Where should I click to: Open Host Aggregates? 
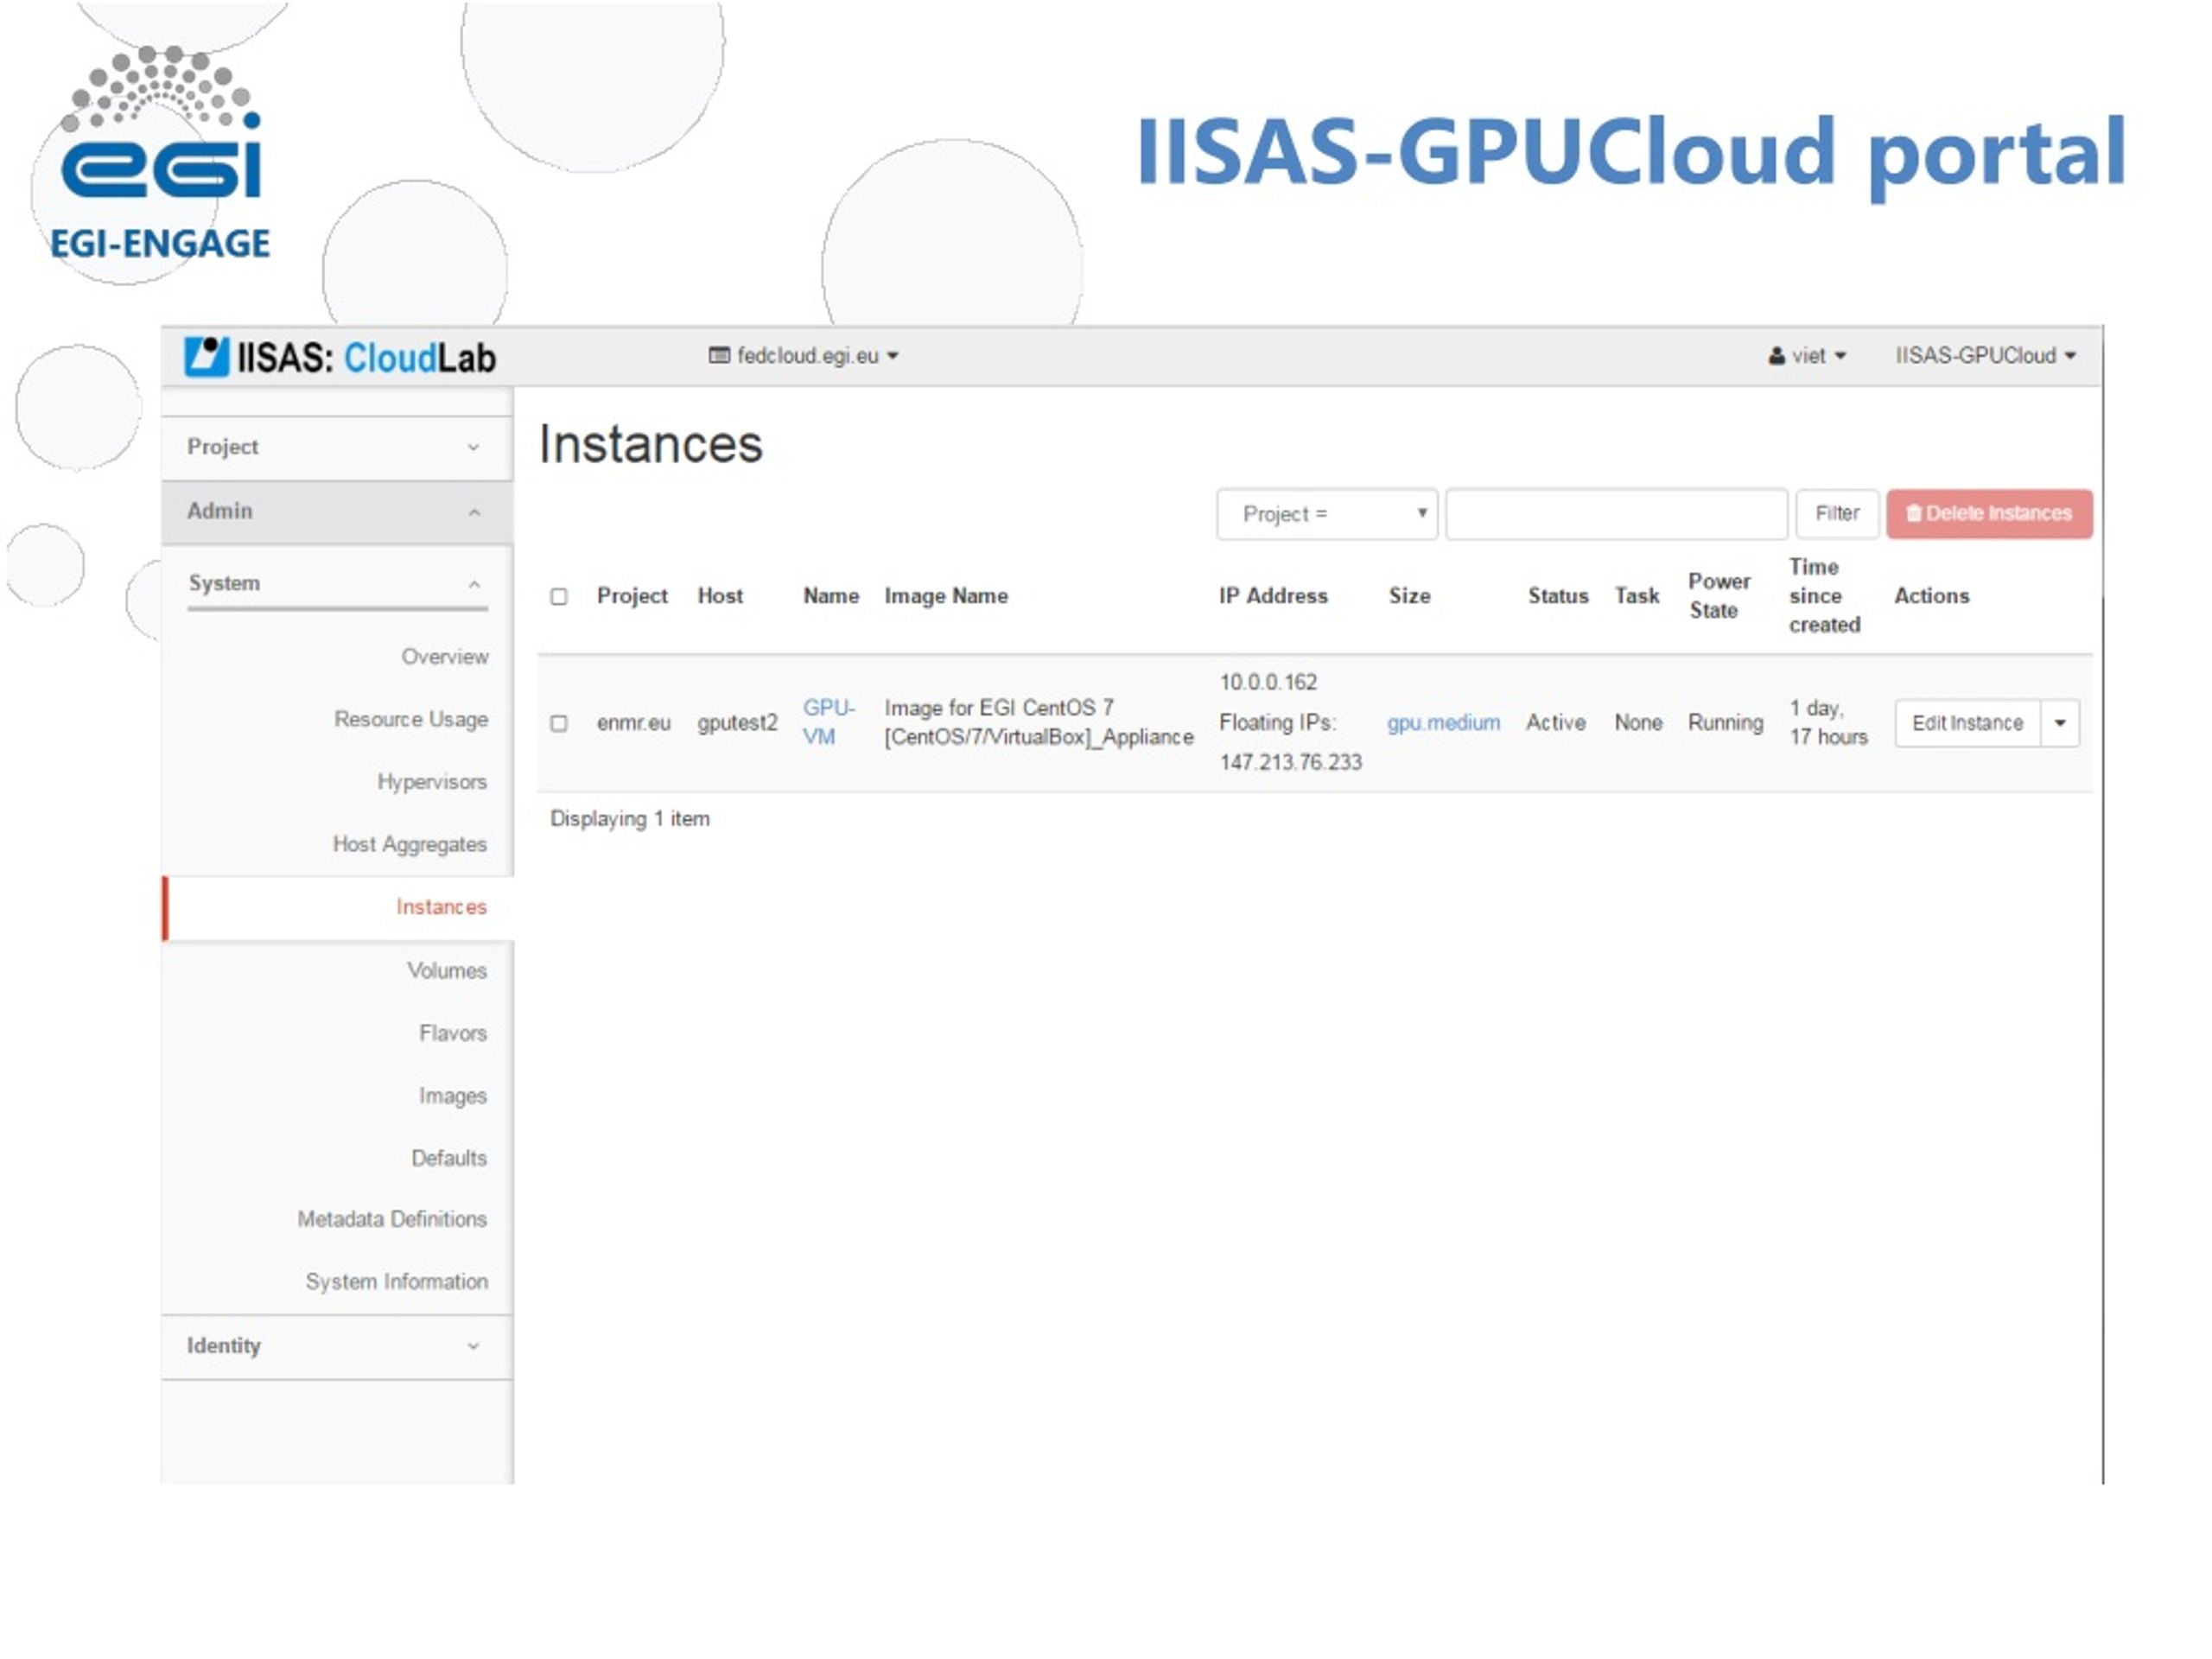(x=410, y=845)
